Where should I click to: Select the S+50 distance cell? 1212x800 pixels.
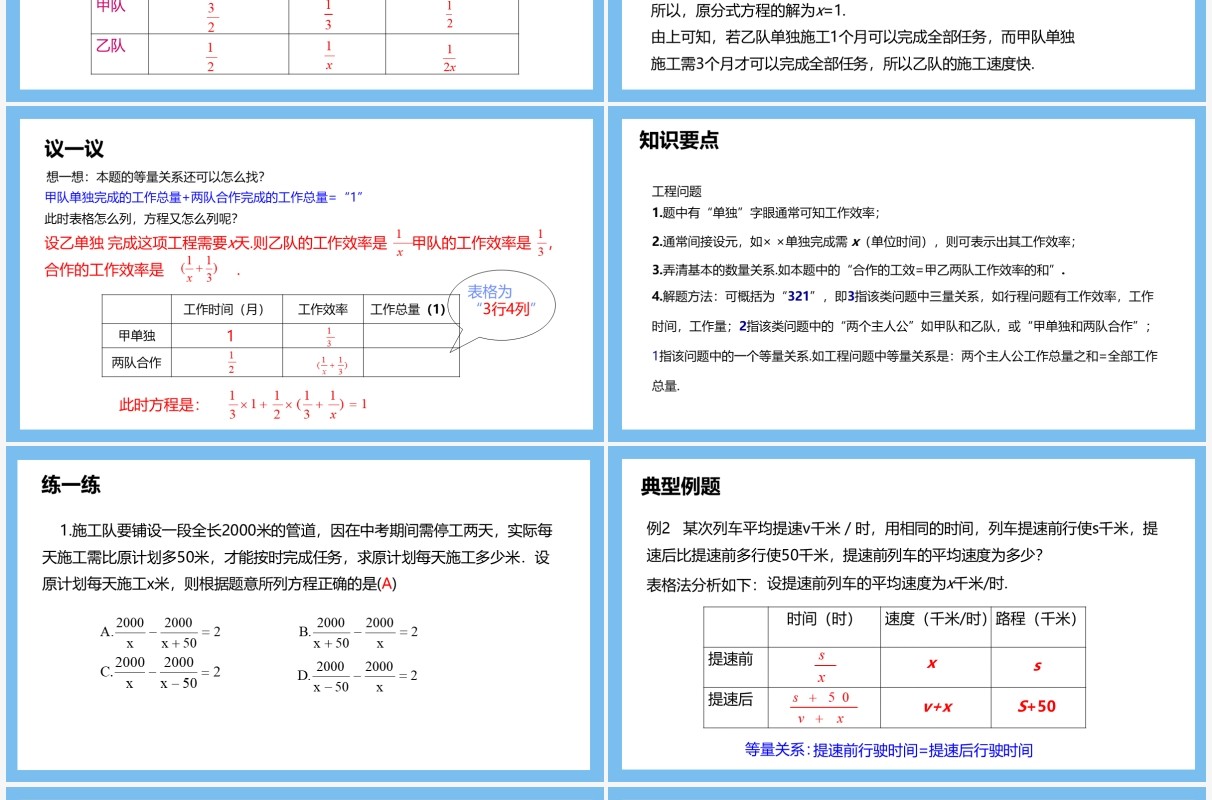coord(1037,706)
